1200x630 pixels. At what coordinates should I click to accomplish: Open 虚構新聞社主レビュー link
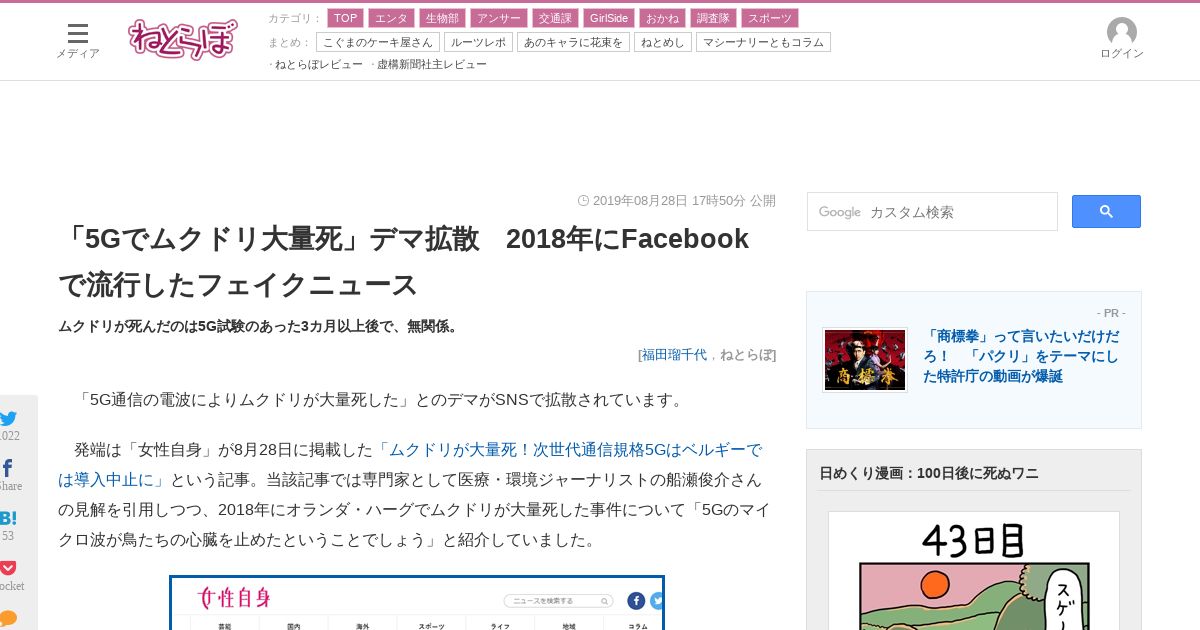432,64
